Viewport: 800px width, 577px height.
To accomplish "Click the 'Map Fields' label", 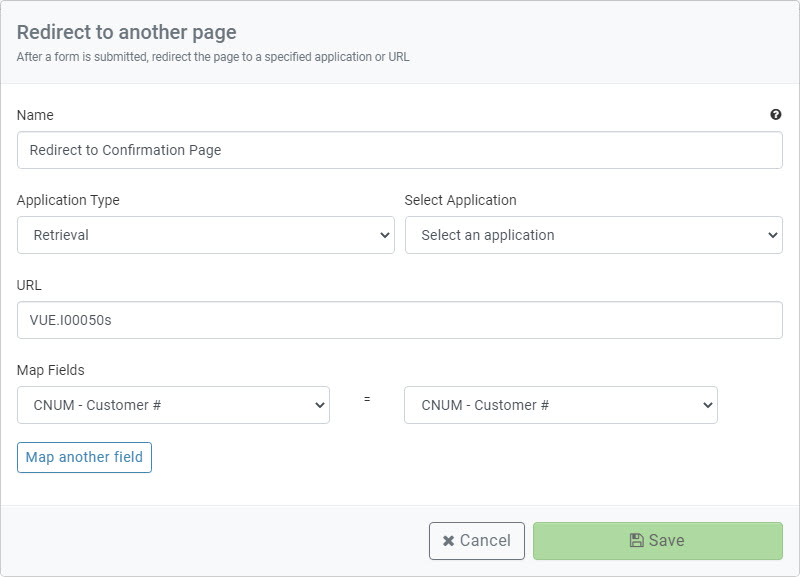I will tap(51, 370).
